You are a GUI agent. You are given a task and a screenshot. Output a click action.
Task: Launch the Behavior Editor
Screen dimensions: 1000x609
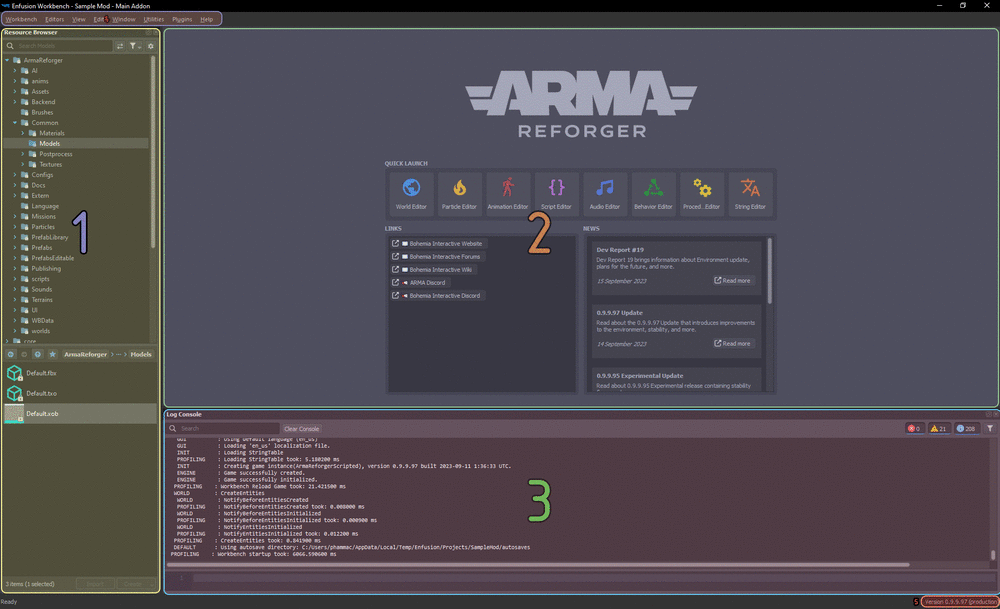pyautogui.click(x=653, y=193)
